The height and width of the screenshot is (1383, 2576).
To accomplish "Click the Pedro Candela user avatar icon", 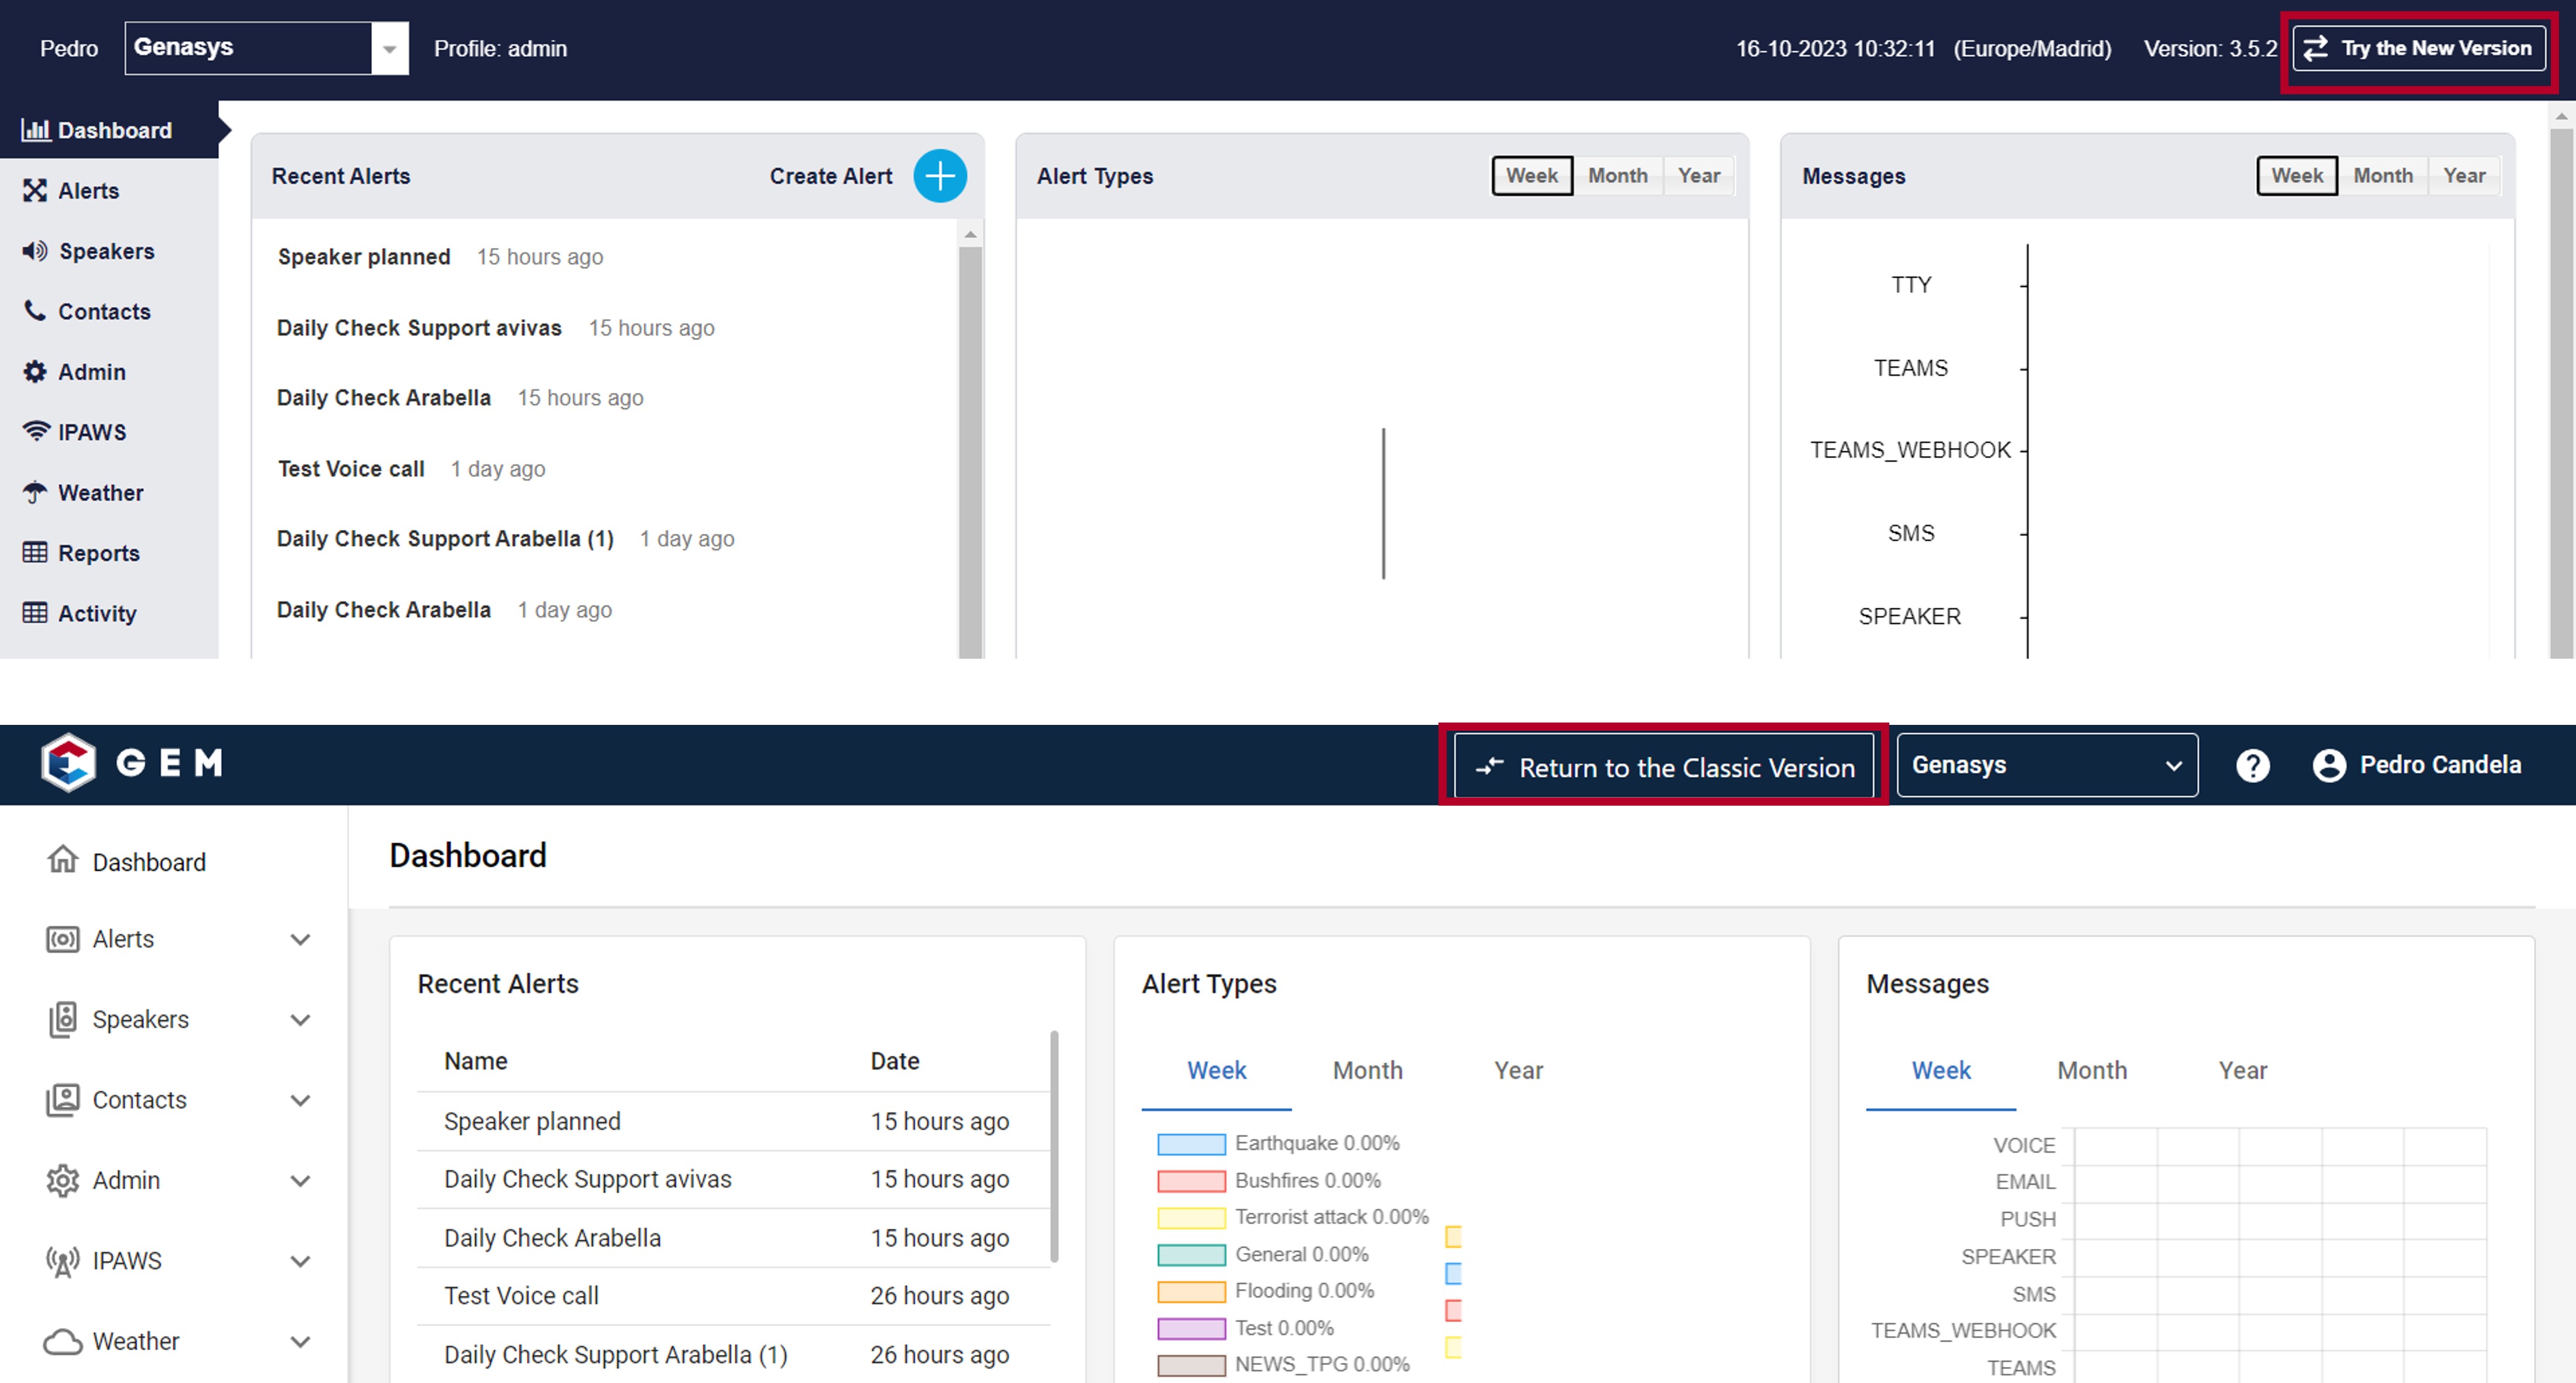I will (2328, 766).
